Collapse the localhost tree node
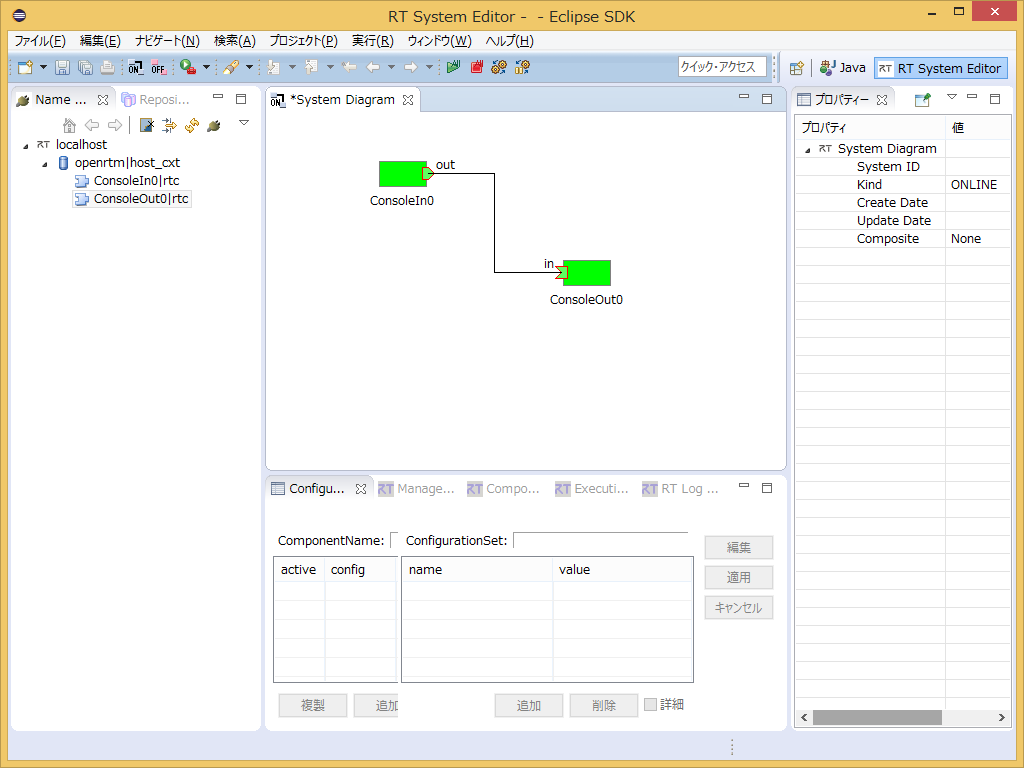The height and width of the screenshot is (768, 1024). 25,146
